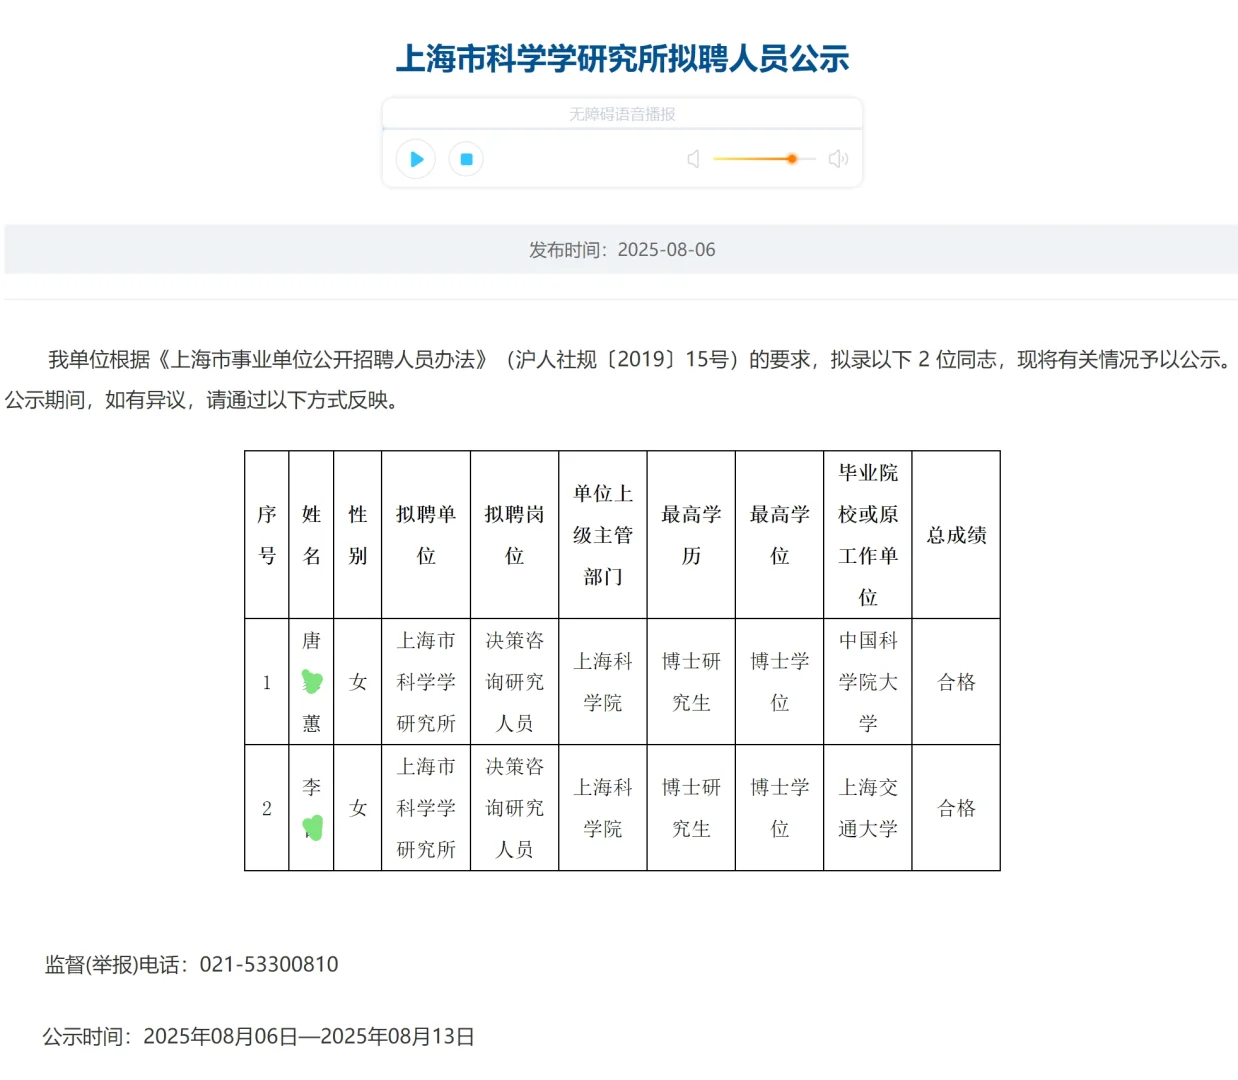The height and width of the screenshot is (1080, 1238).
Task: Click 决策咨询研究人员 in row 1
Action: [x=515, y=682]
